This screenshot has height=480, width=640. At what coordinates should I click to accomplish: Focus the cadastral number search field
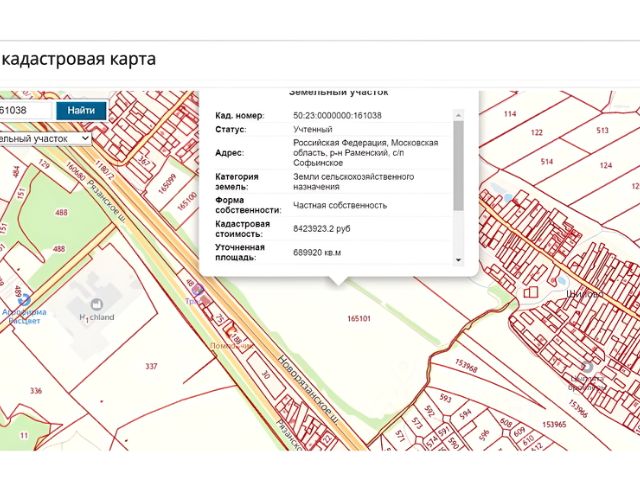(x=25, y=110)
